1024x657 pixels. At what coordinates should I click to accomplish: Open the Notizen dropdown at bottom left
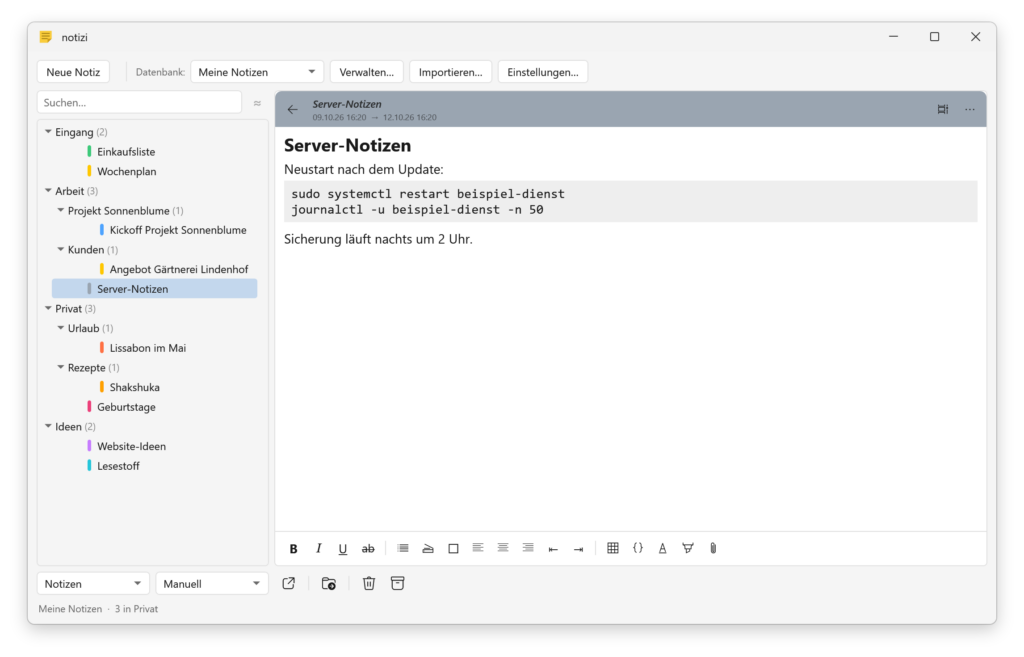[93, 584]
